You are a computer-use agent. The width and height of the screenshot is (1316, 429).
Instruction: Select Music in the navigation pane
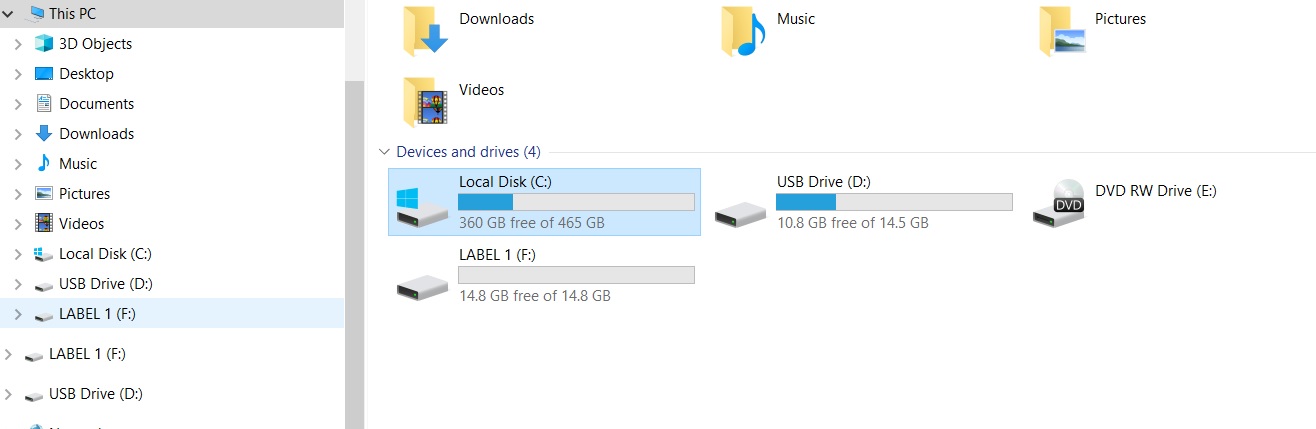coord(78,164)
